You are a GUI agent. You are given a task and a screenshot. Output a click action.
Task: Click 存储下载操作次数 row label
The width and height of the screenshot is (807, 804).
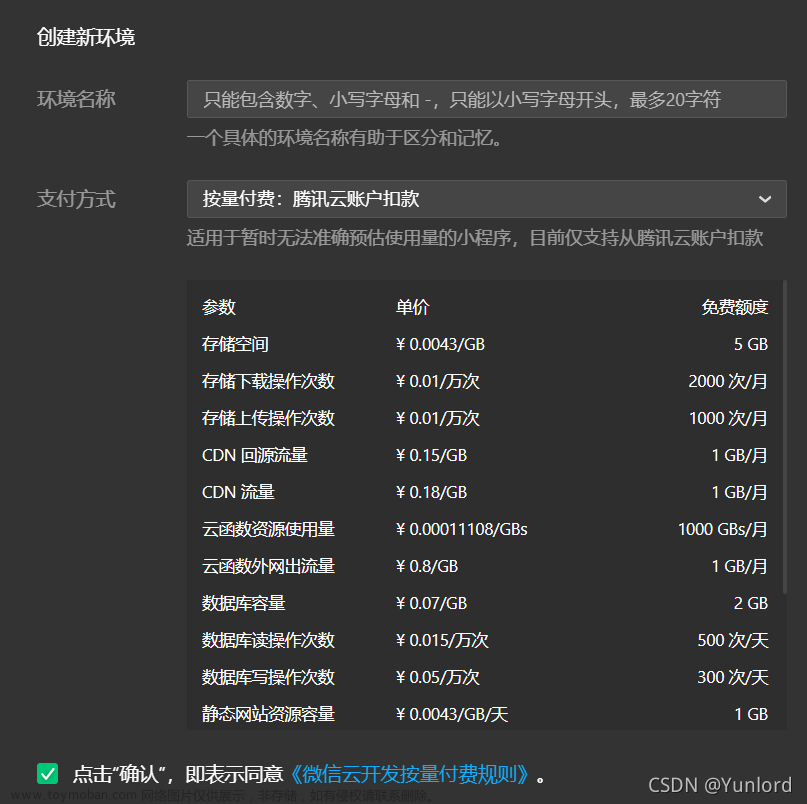tap(268, 381)
